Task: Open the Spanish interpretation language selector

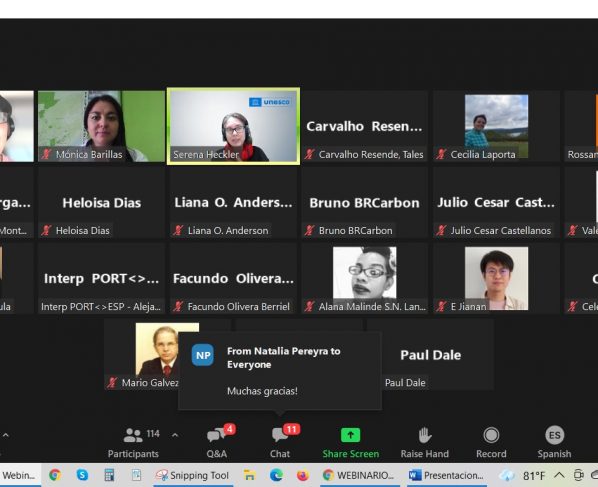Action: click(x=554, y=442)
